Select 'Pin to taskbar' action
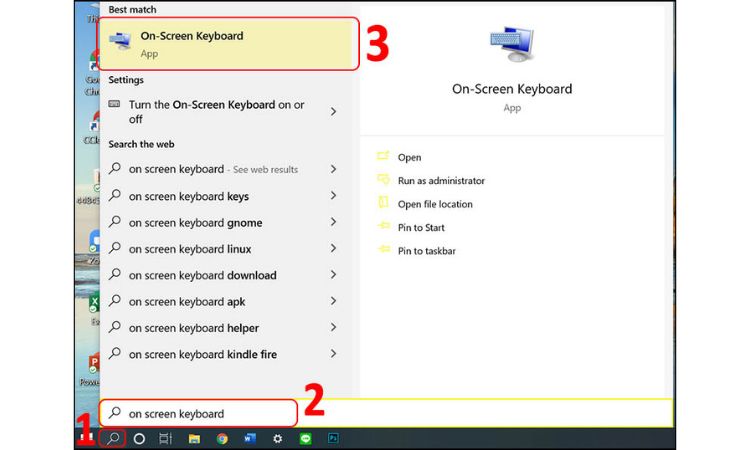The image size is (750, 450). click(426, 251)
